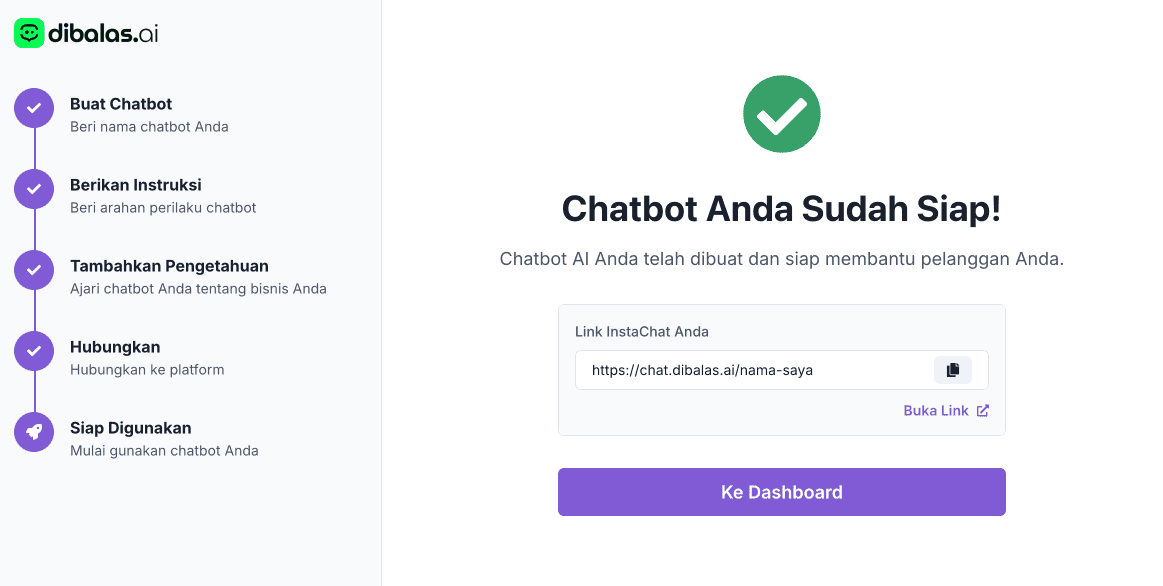Viewport: 1163px width, 586px height.
Task: Select the Siap Digunakan step
Action: (x=130, y=428)
